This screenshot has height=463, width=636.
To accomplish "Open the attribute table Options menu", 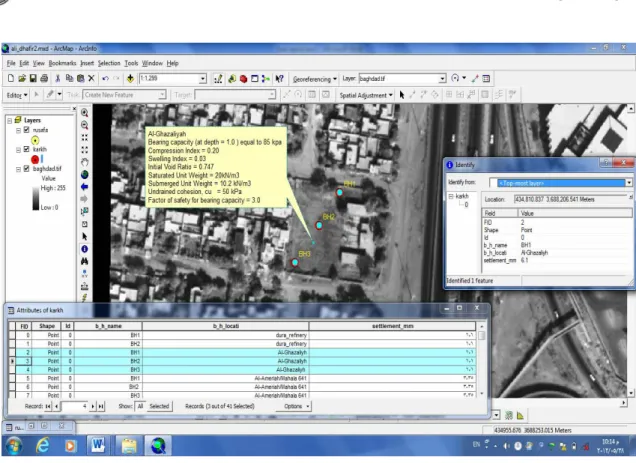I will pos(293,406).
